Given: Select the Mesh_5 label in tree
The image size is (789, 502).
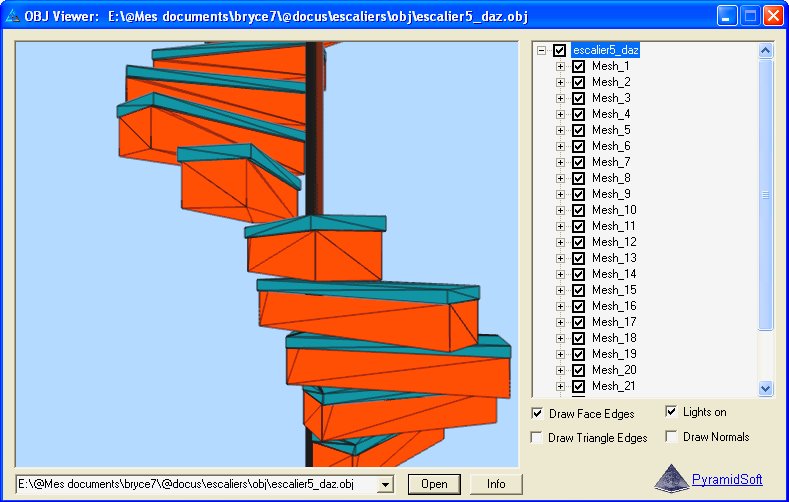Looking at the screenshot, I should [x=611, y=130].
